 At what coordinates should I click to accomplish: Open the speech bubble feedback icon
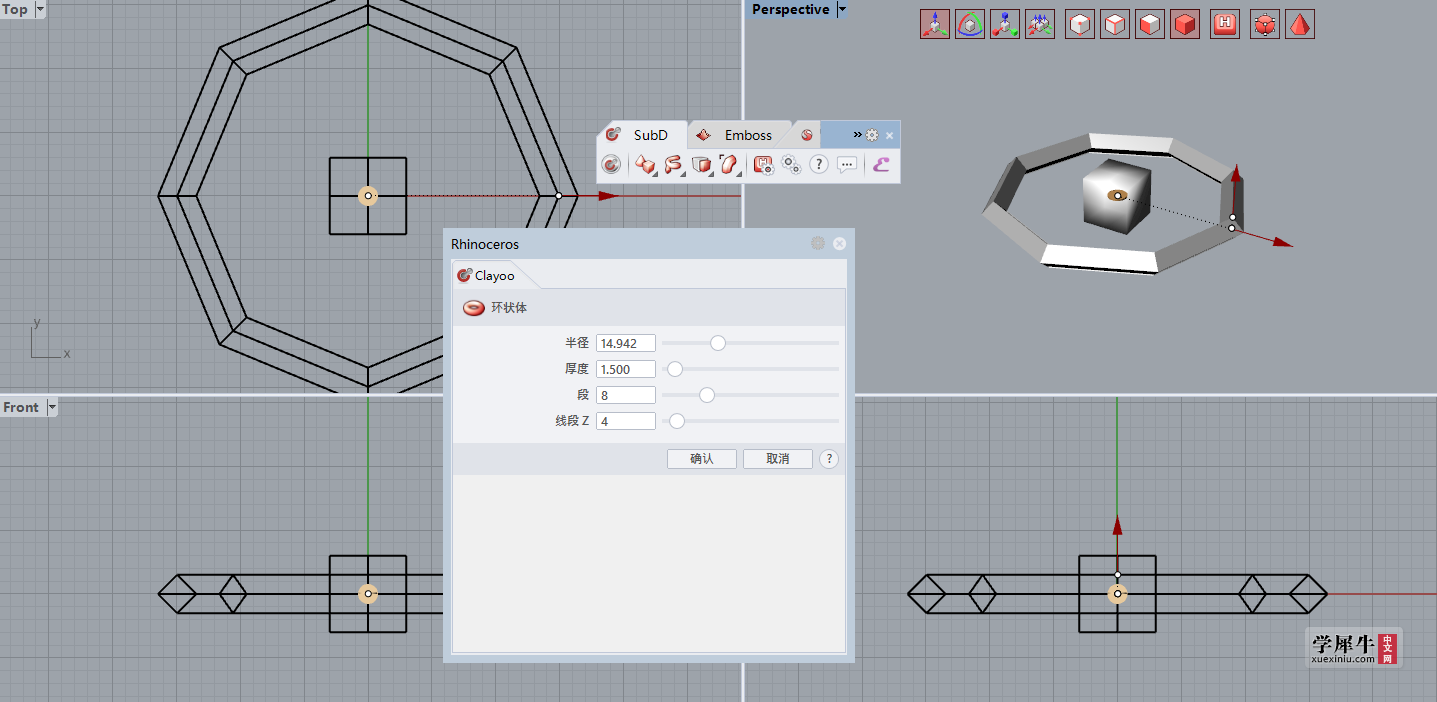click(x=847, y=164)
